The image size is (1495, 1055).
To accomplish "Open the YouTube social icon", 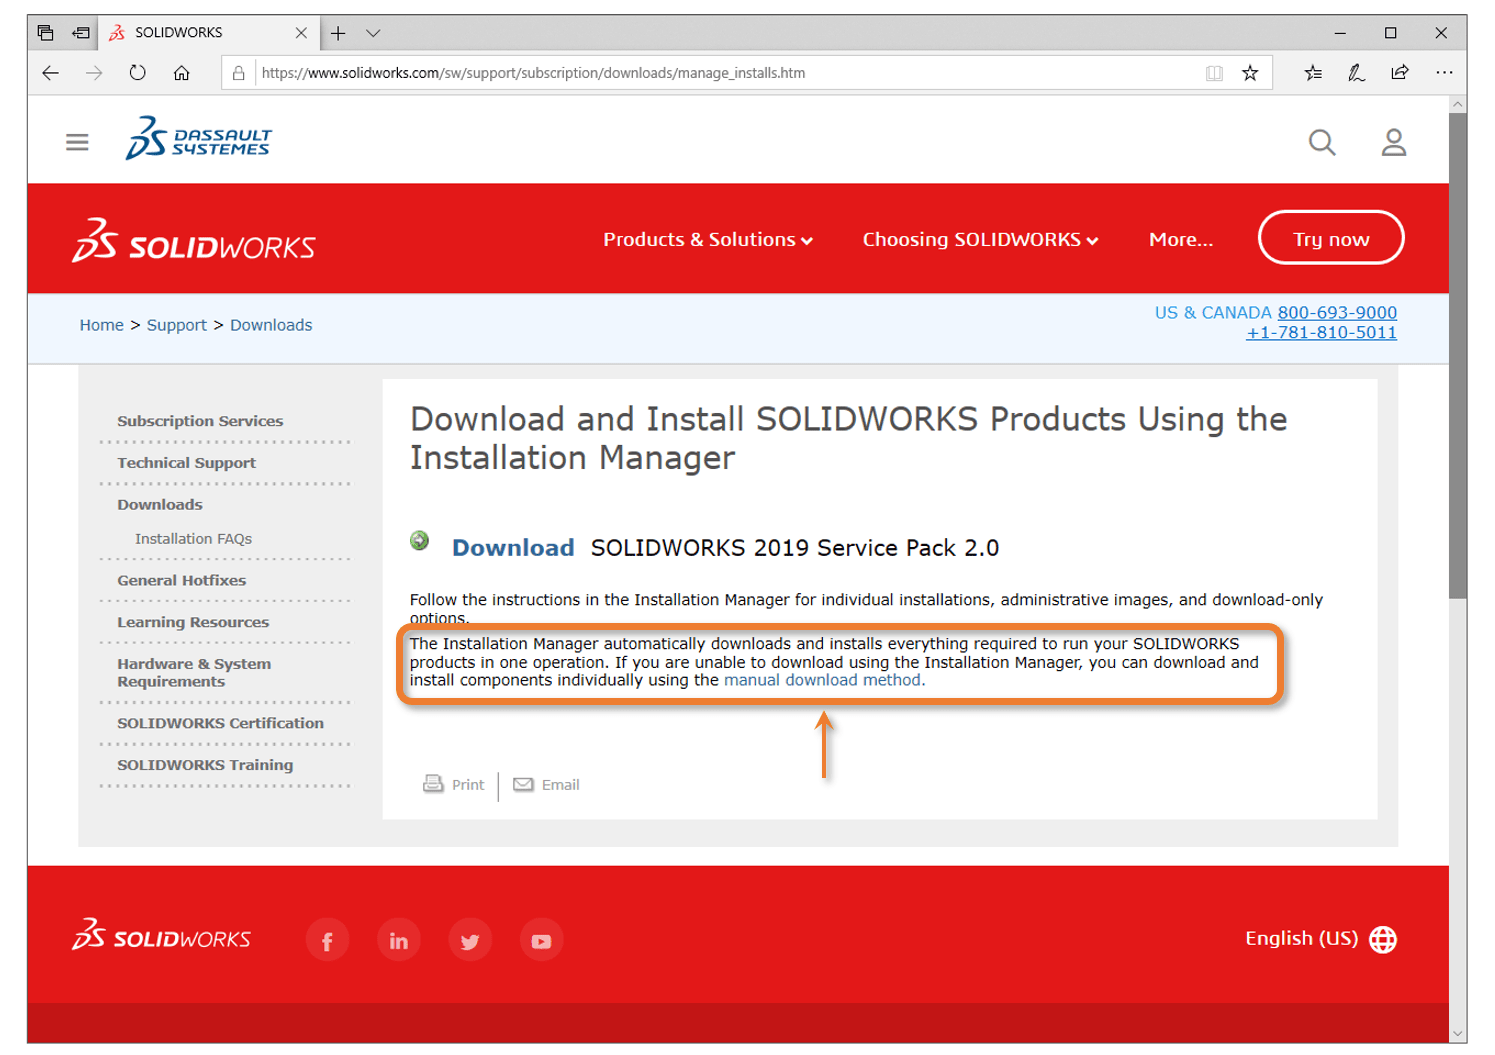I will 541,940.
